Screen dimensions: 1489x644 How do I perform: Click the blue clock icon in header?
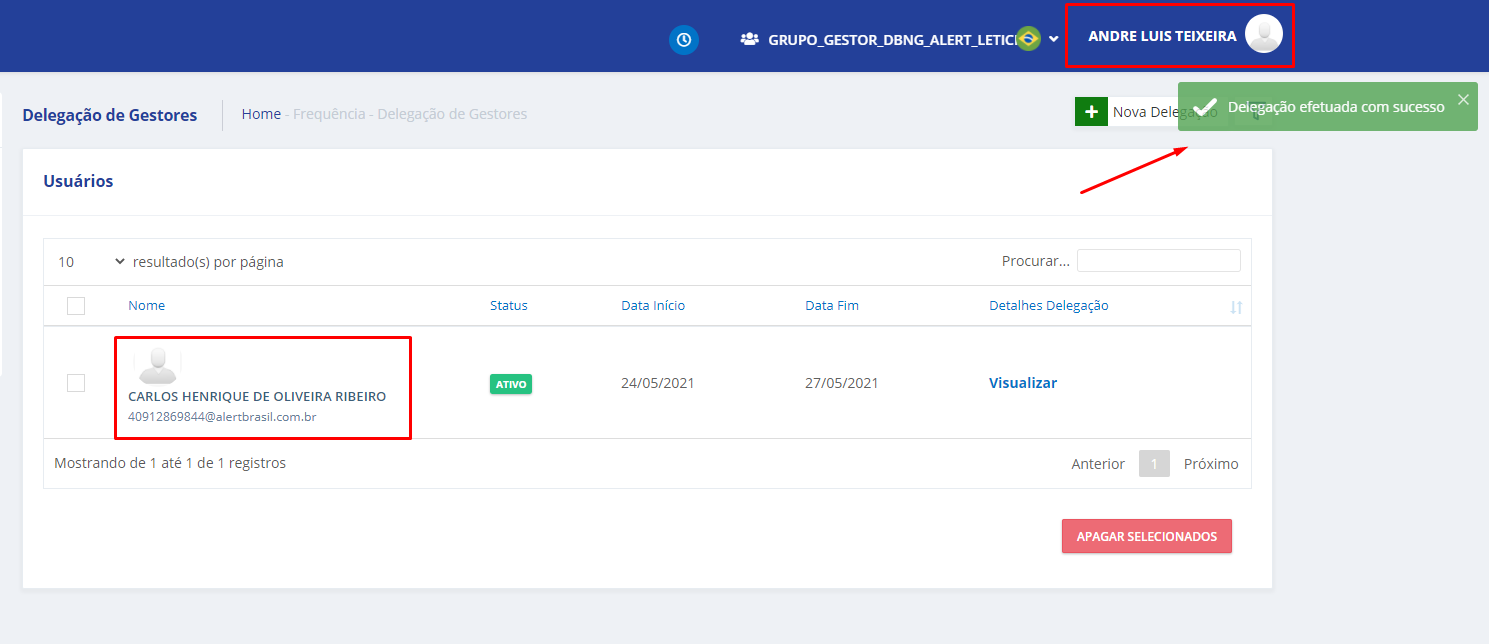coord(684,40)
